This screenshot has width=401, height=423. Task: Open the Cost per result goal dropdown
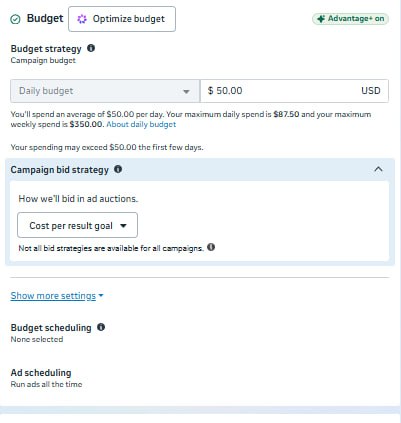[x=77, y=225]
